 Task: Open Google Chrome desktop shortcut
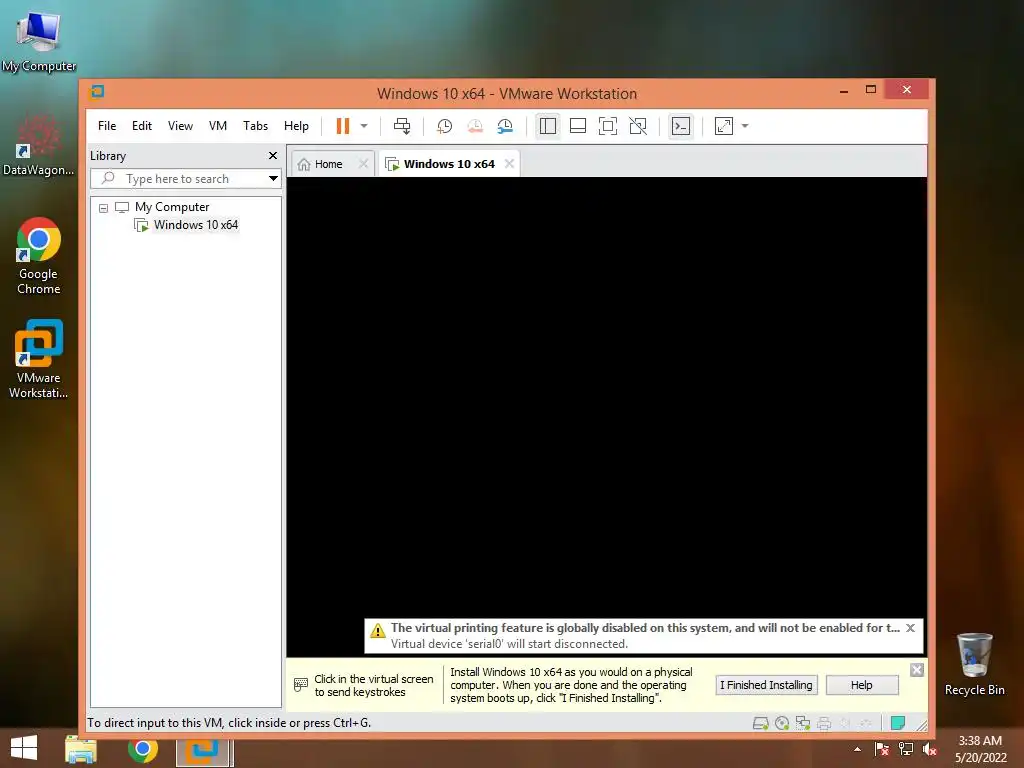coord(39,256)
